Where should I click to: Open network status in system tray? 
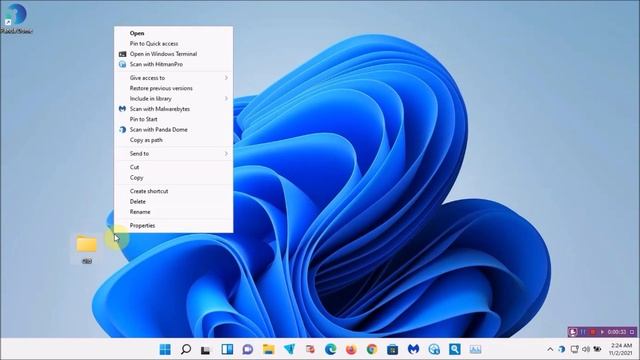tap(575, 349)
